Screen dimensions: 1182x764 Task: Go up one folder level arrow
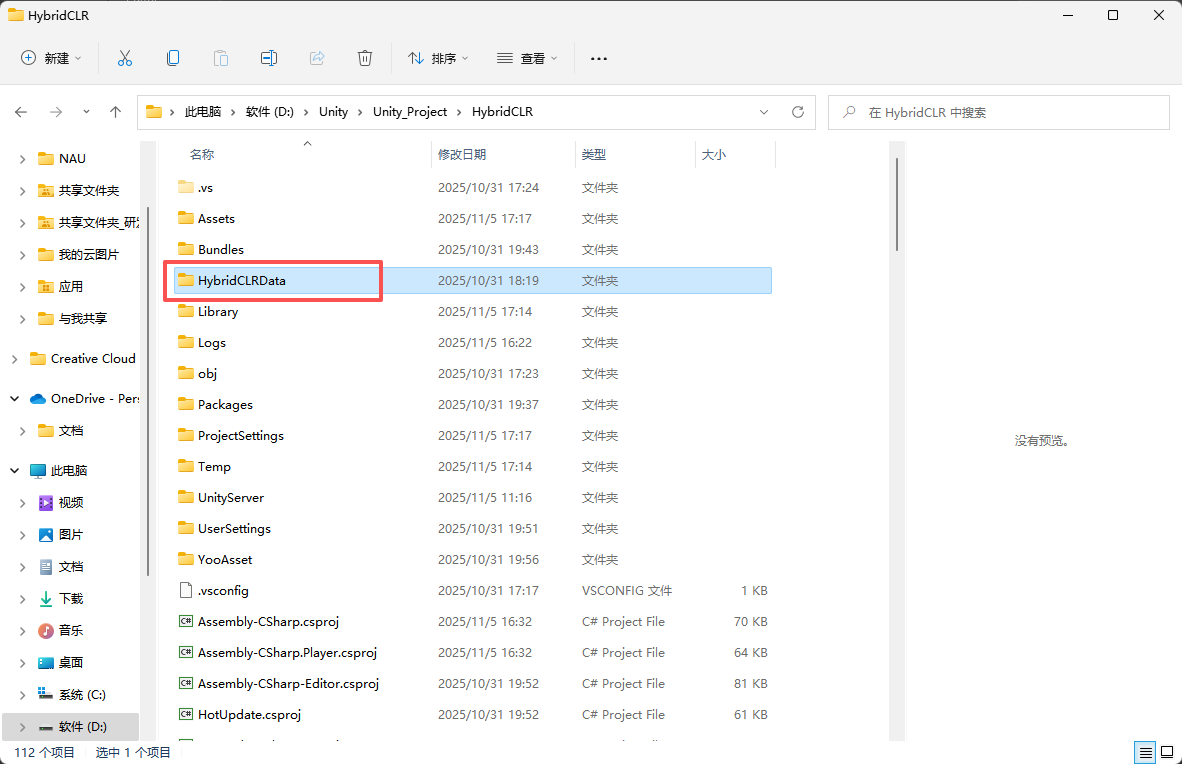pos(115,112)
